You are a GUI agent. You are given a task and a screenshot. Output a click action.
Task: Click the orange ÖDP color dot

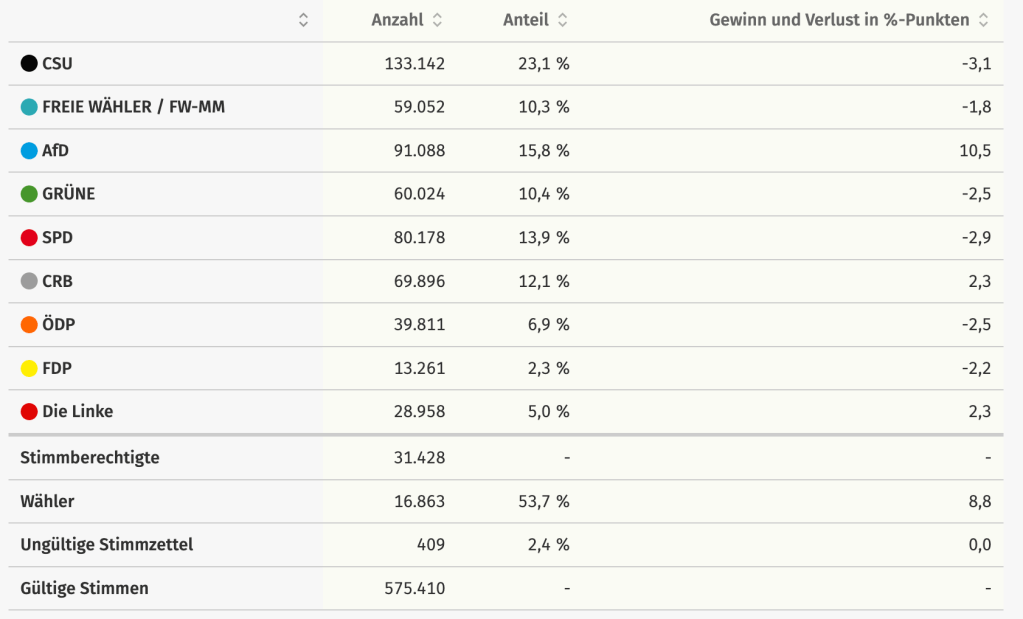tap(29, 325)
